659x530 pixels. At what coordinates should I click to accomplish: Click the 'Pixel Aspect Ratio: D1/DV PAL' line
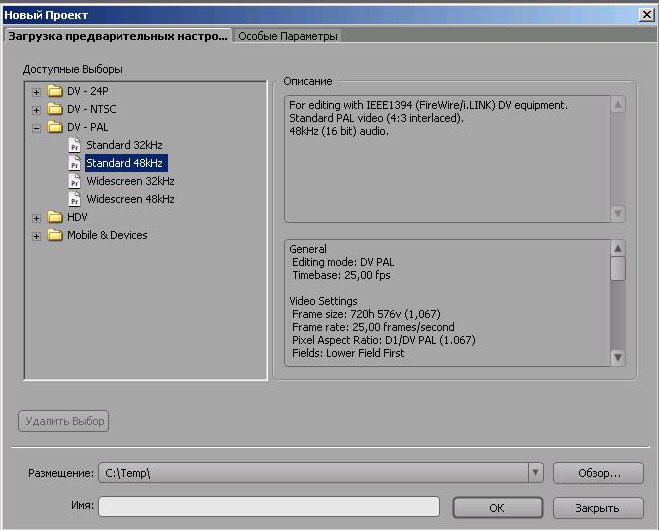point(383,340)
